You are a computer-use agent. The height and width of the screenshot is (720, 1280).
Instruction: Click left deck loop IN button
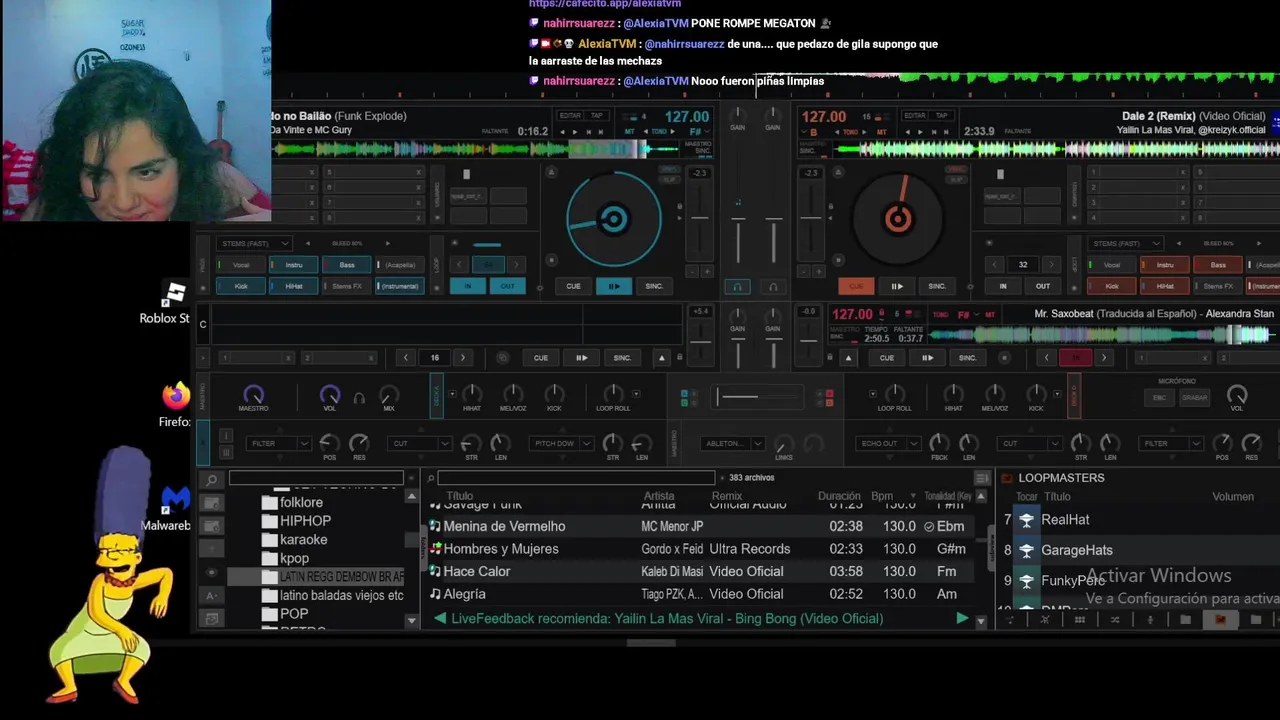click(467, 286)
